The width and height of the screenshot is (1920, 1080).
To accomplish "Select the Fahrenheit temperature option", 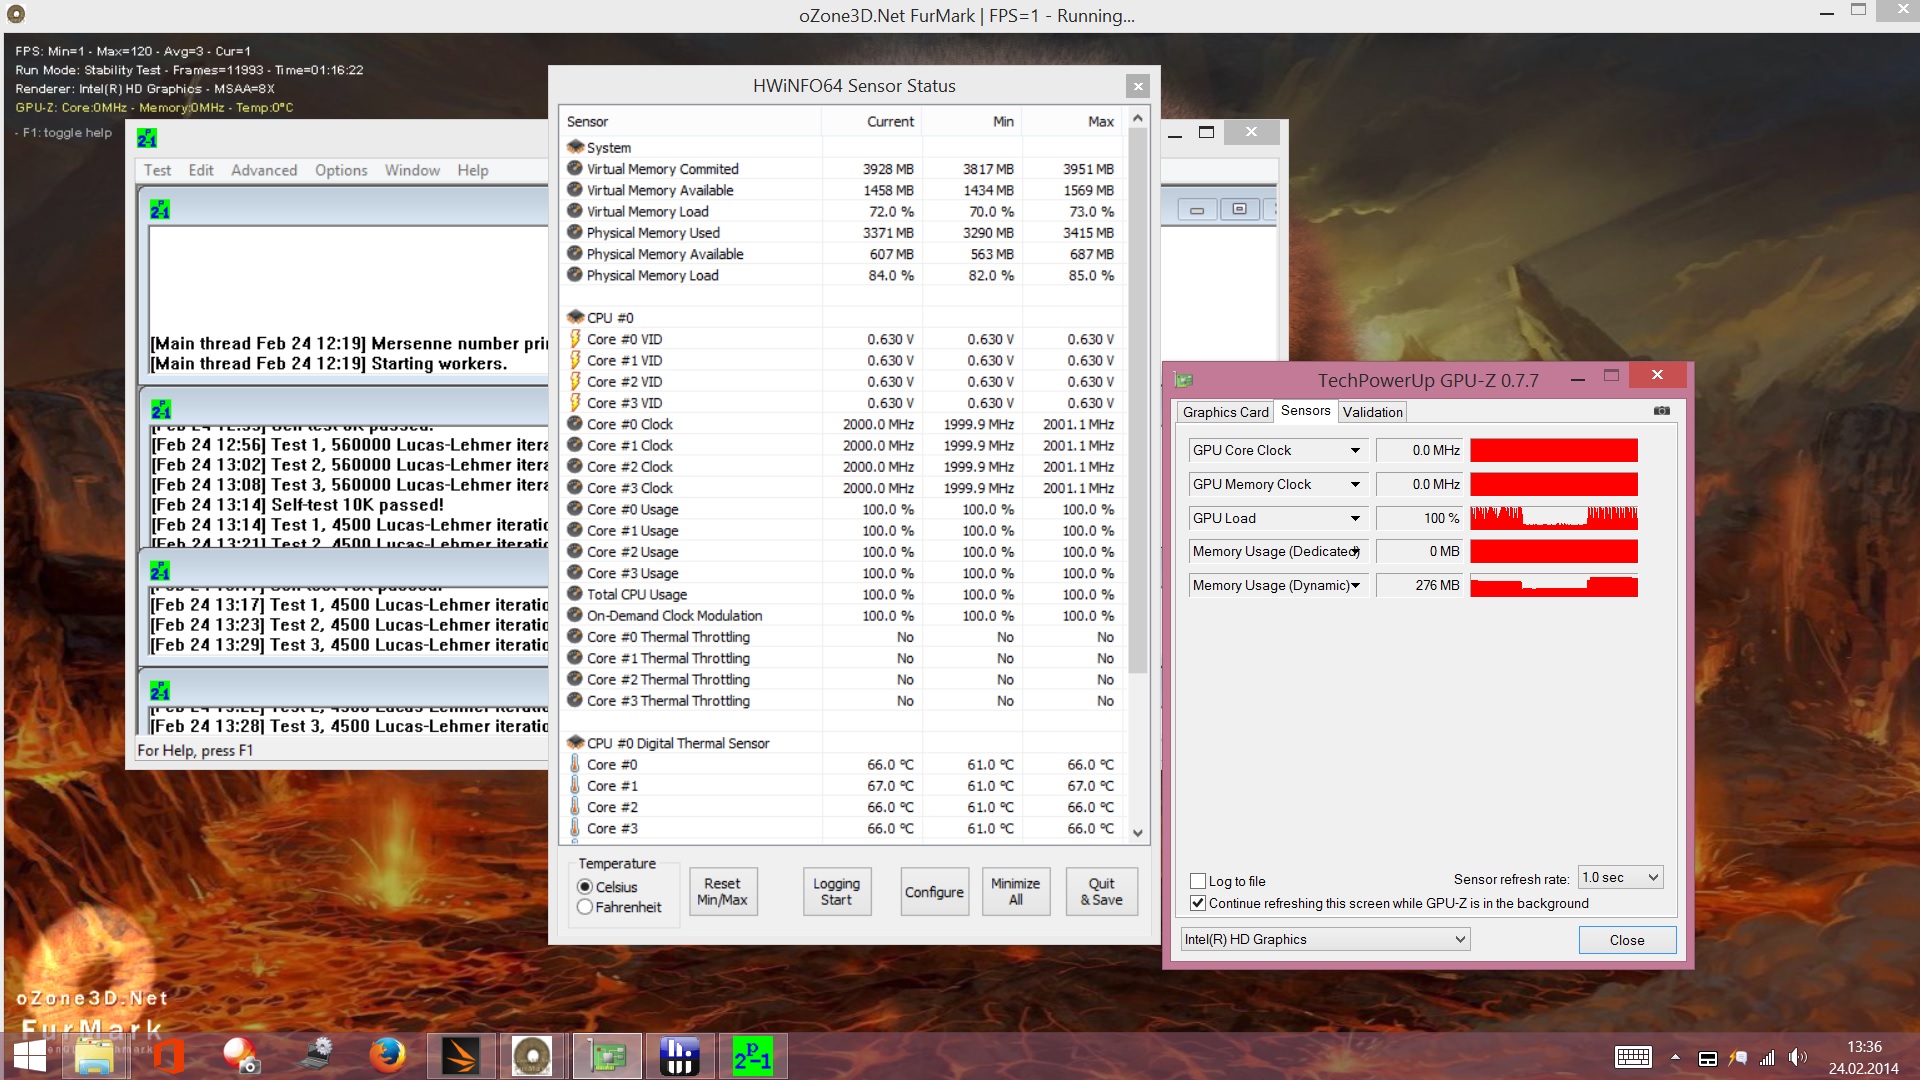I will [585, 907].
